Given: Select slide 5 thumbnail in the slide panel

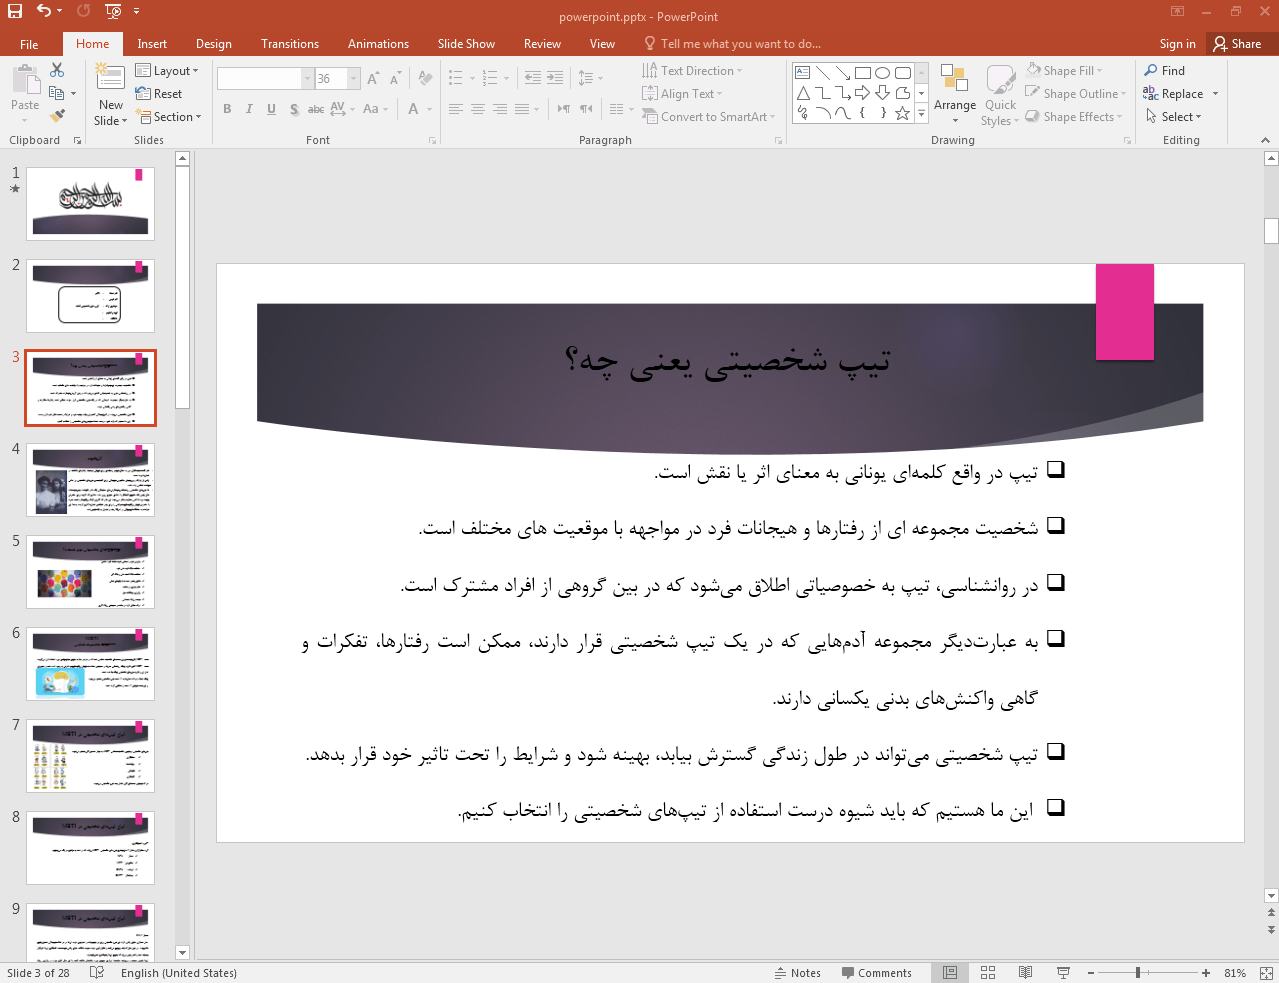Looking at the screenshot, I should coord(90,571).
